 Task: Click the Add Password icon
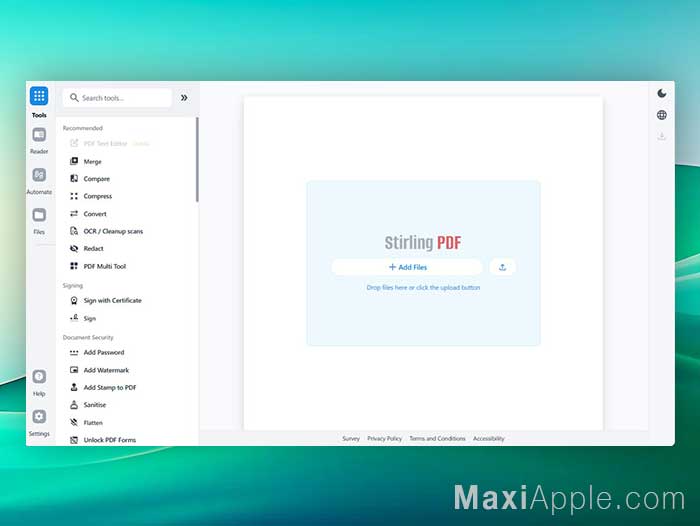click(74, 352)
